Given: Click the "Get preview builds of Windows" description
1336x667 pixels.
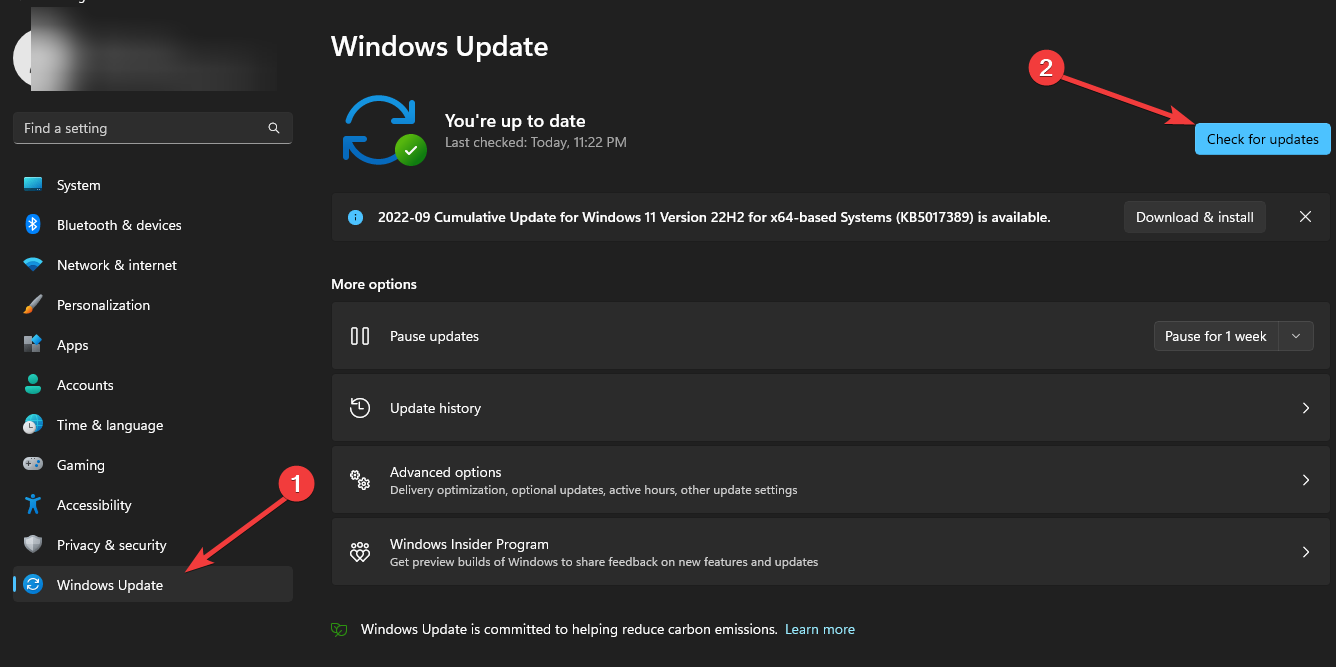Looking at the screenshot, I should [x=604, y=562].
